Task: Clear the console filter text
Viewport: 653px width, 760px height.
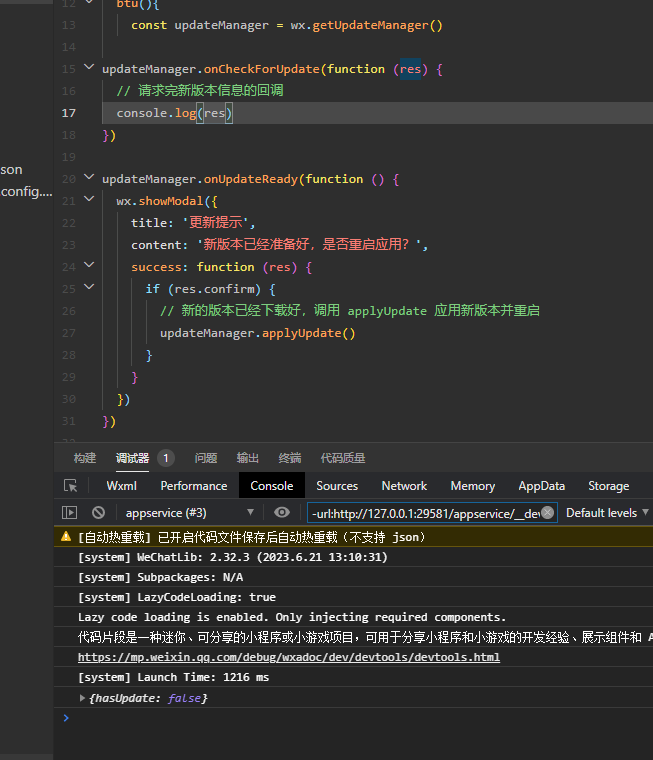Action: (547, 512)
